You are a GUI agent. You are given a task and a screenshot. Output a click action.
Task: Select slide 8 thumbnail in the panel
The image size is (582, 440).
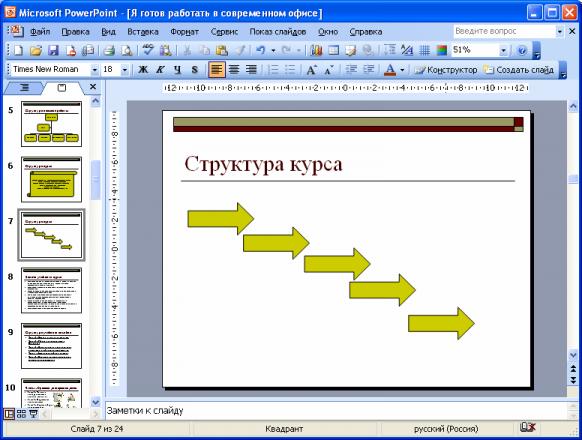tap(51, 290)
